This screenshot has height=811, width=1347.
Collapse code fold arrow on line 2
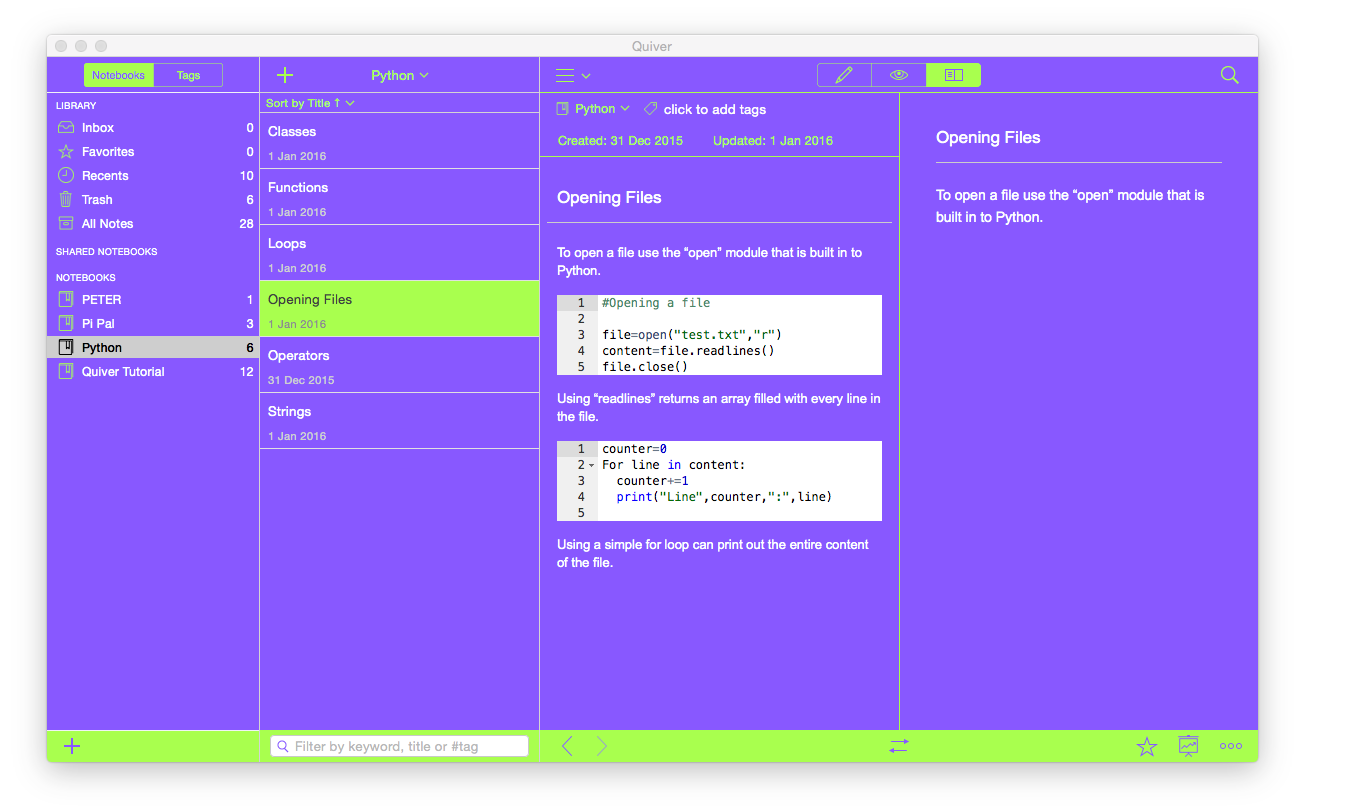[591, 465]
